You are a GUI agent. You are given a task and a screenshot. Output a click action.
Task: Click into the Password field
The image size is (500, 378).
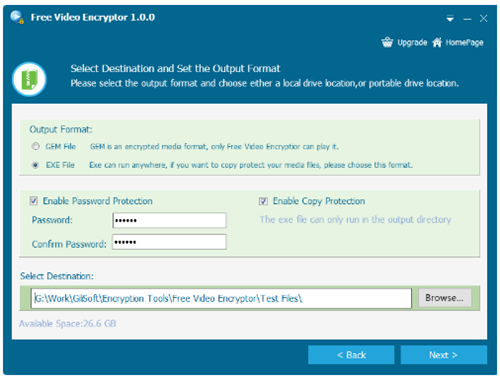(169, 220)
